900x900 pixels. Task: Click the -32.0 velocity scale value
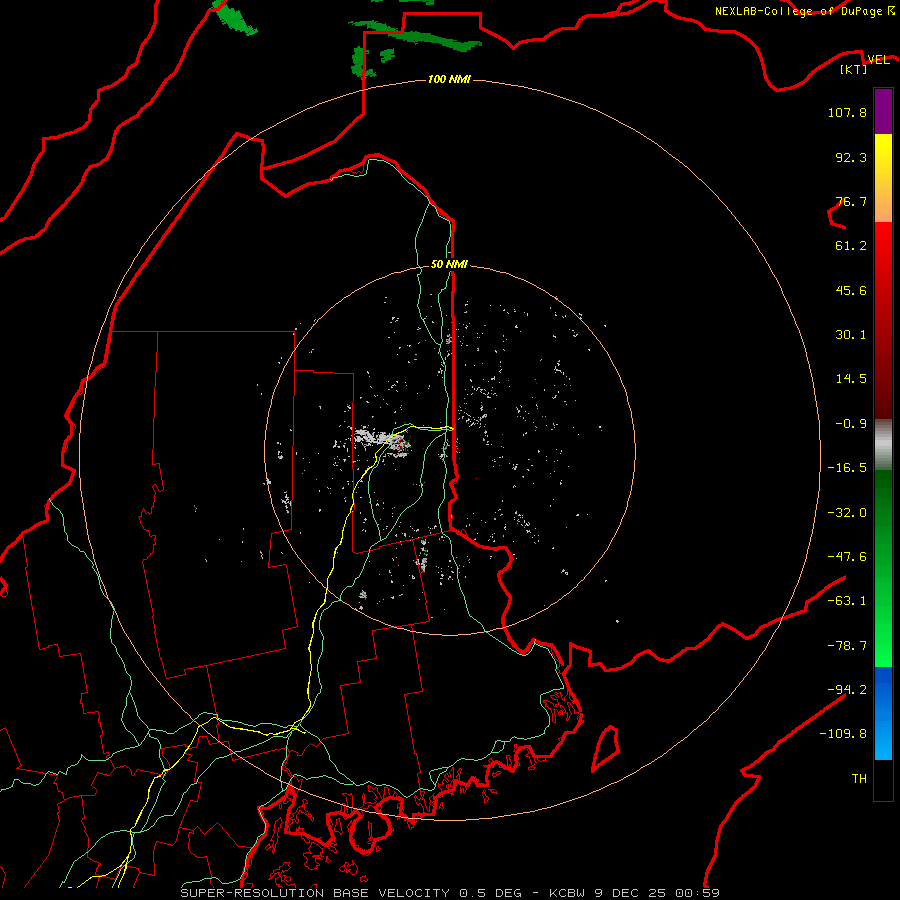[x=847, y=513]
